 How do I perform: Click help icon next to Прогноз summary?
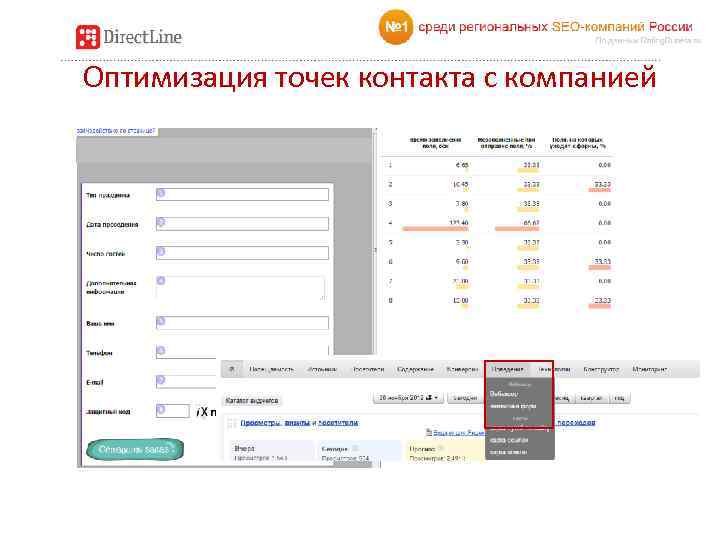point(441,448)
